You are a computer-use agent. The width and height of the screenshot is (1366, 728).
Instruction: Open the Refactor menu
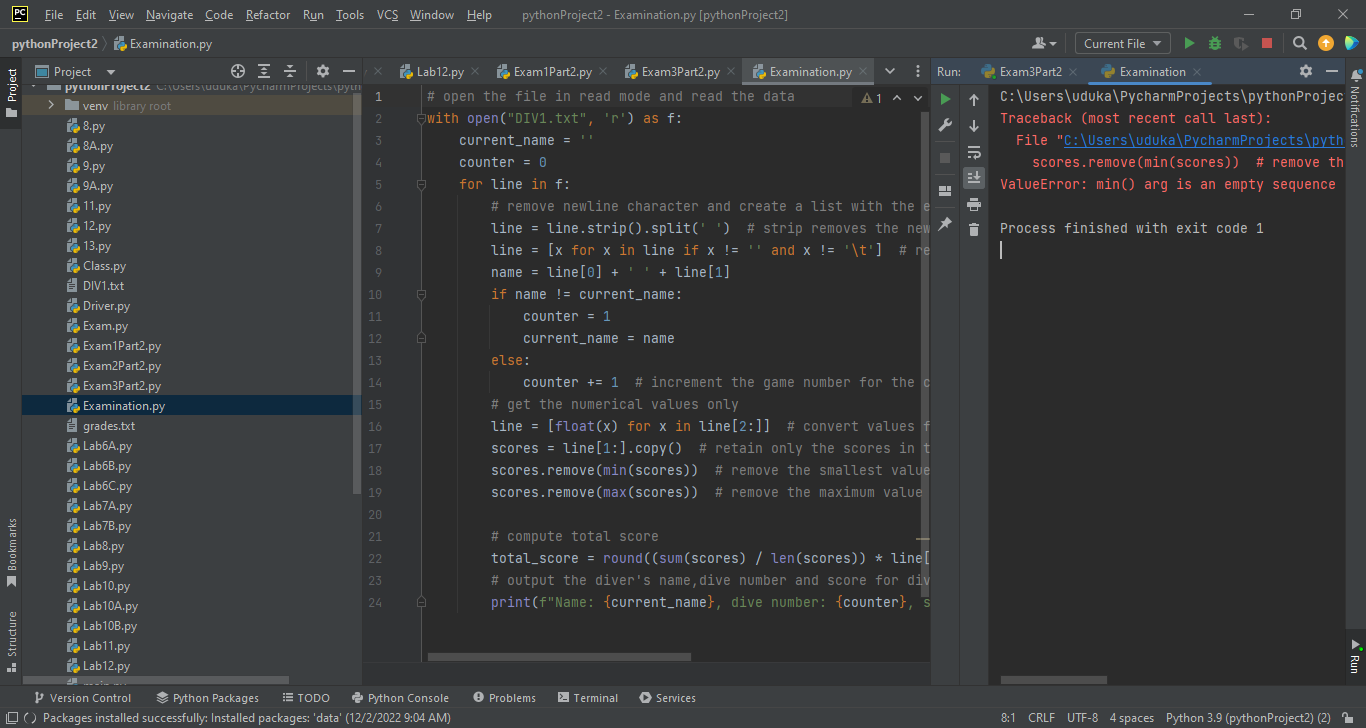268,15
